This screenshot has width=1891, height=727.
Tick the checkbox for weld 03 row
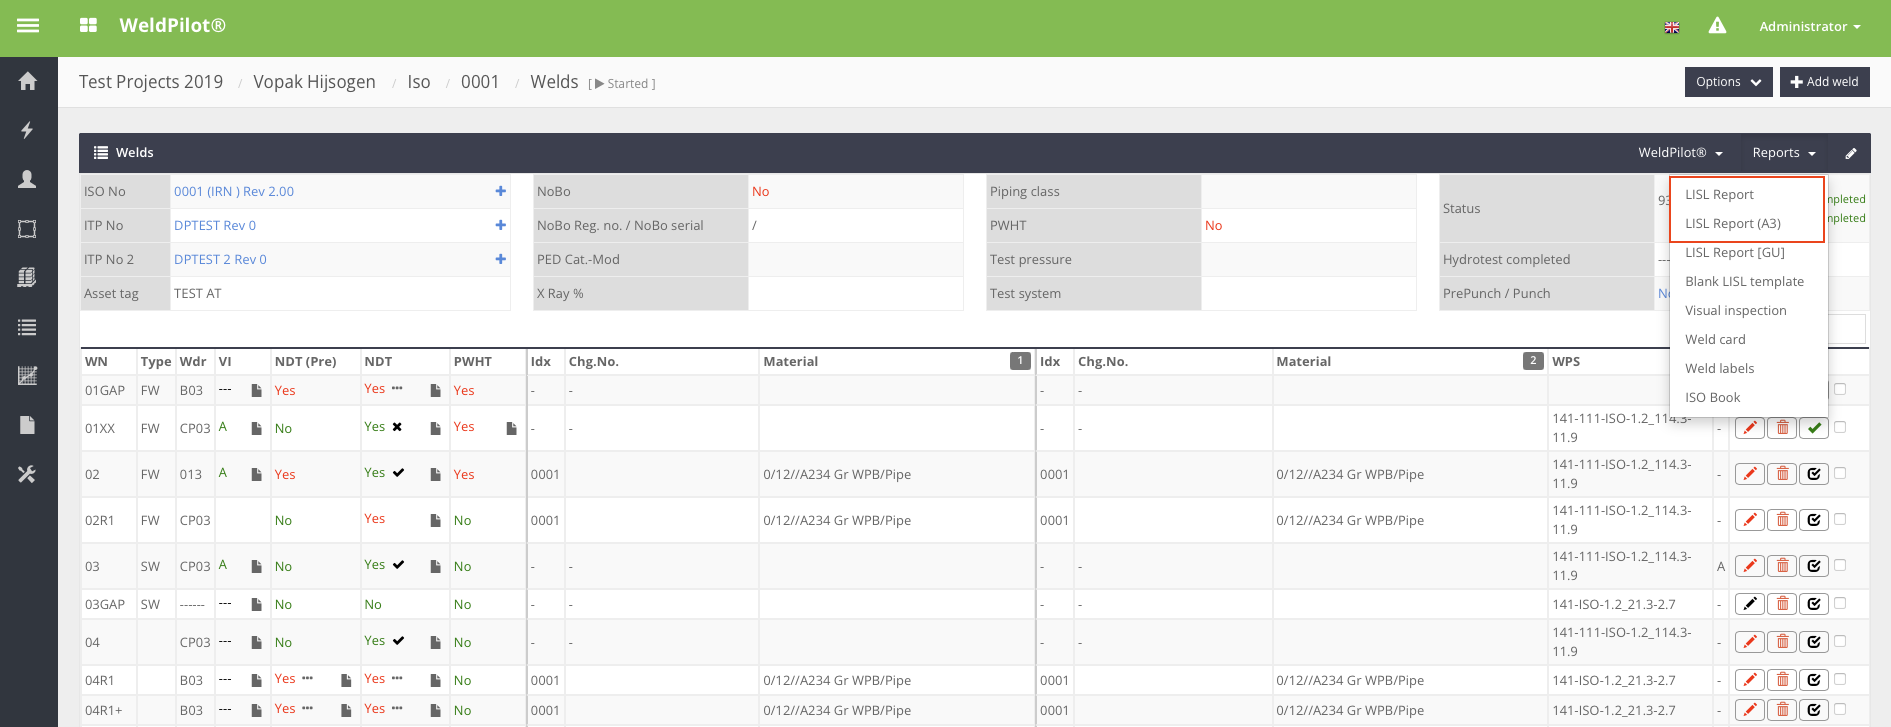pyautogui.click(x=1840, y=565)
